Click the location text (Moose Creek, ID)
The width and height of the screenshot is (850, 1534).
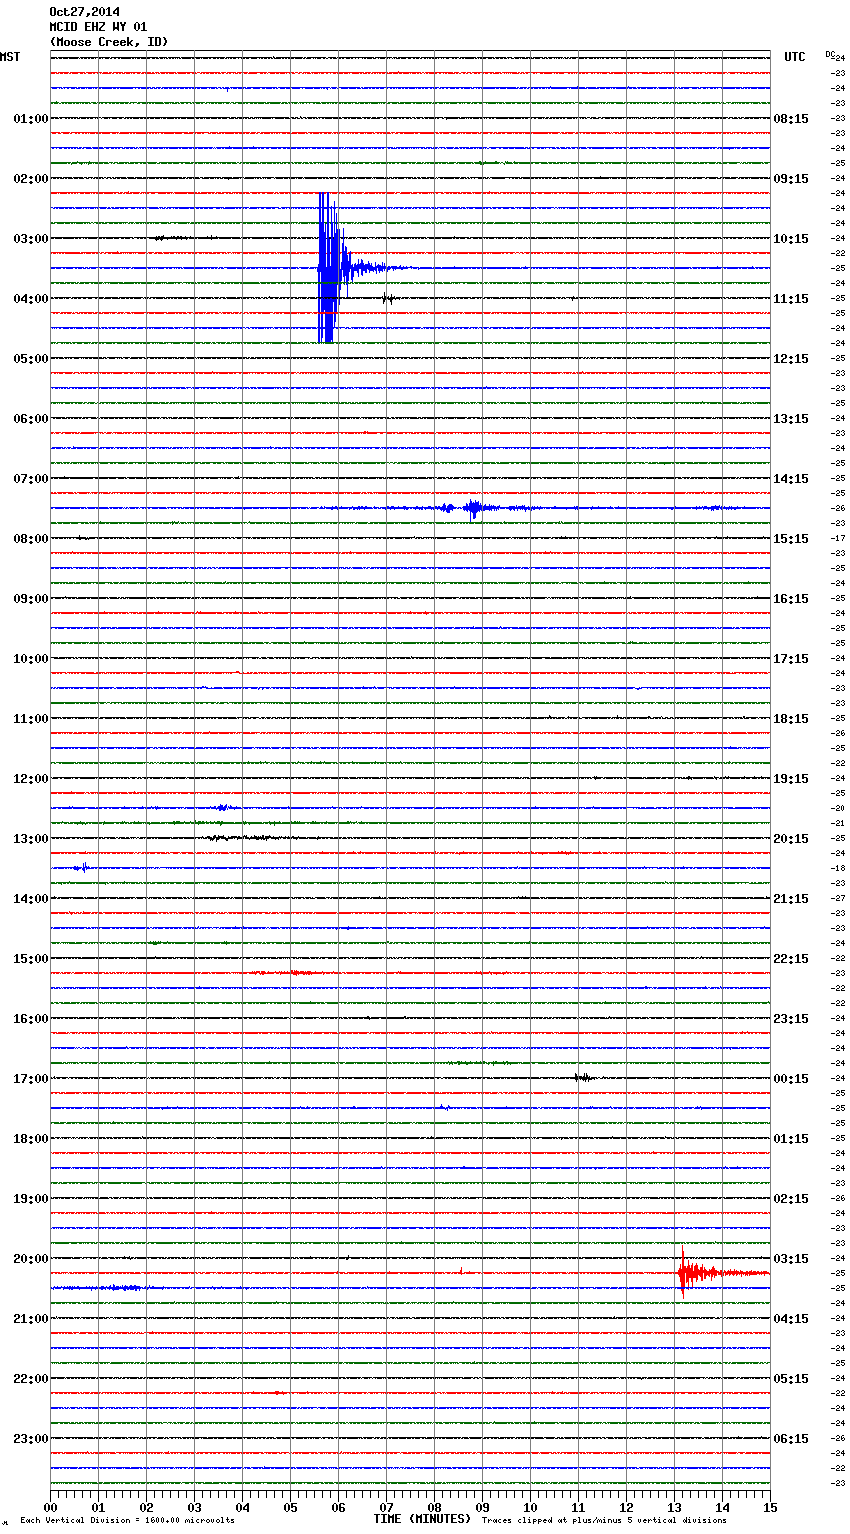(x=109, y=42)
